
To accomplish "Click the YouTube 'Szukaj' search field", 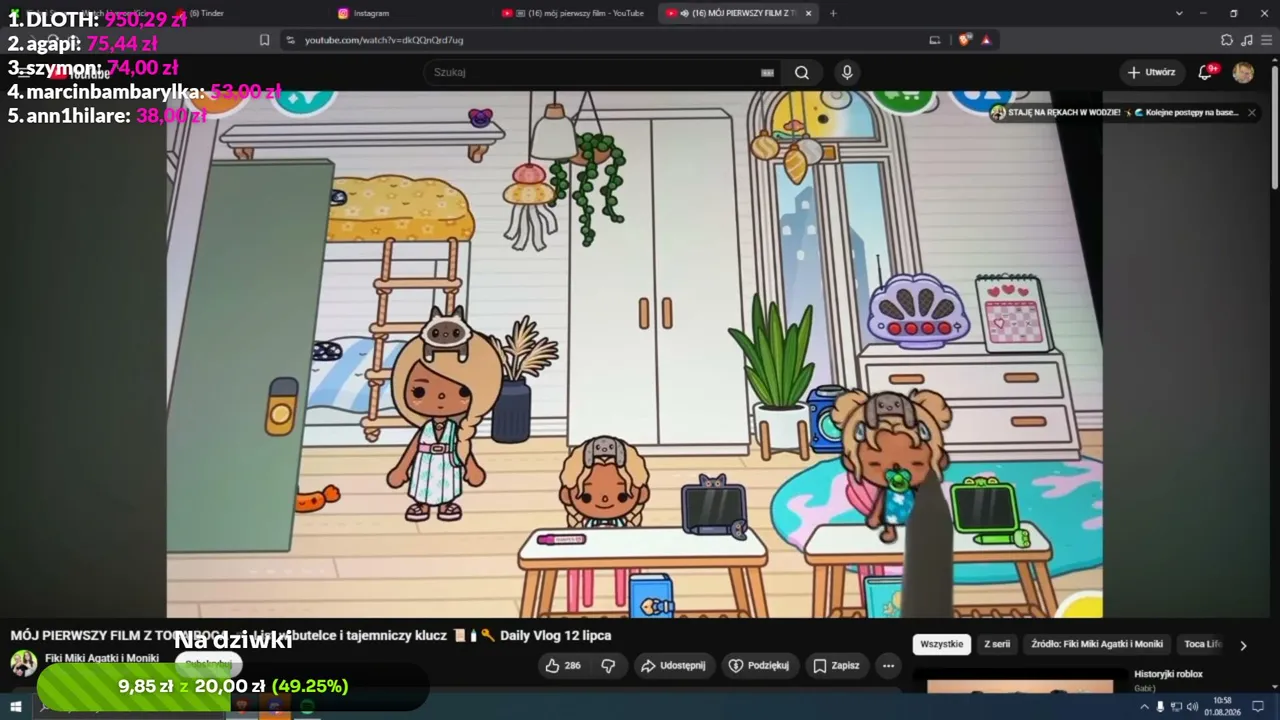I will pyautogui.click(x=600, y=72).
